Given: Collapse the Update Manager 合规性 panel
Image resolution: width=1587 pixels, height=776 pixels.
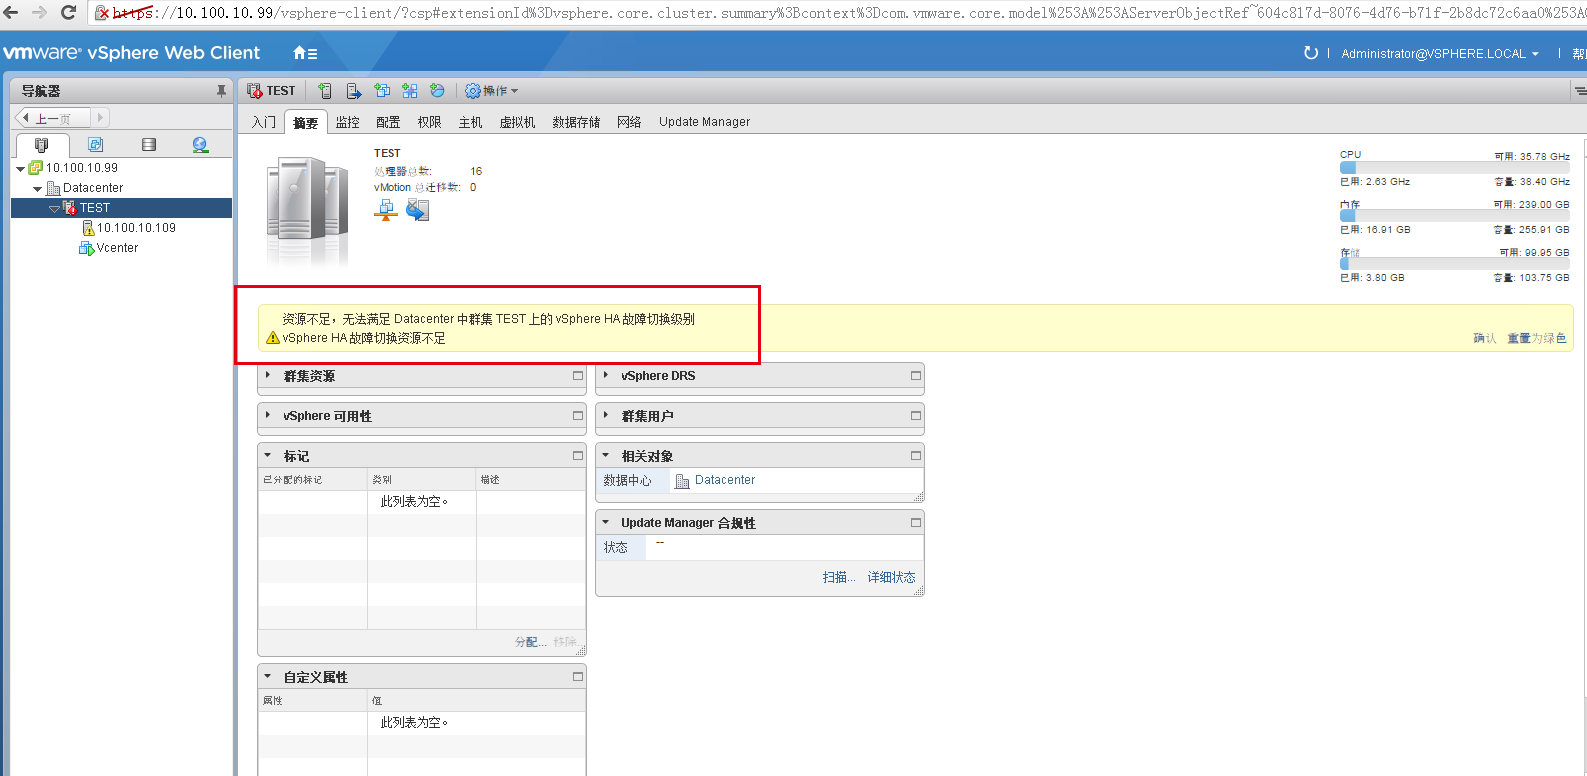Looking at the screenshot, I should pos(606,523).
